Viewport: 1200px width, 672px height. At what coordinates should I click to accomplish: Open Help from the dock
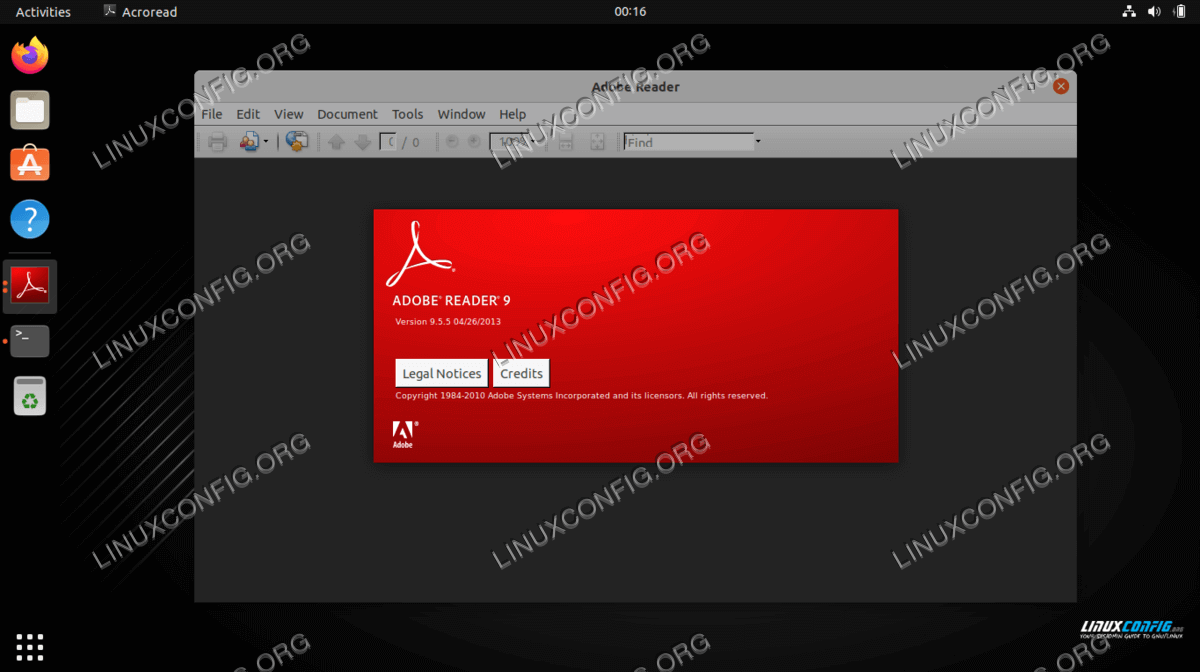(x=30, y=219)
